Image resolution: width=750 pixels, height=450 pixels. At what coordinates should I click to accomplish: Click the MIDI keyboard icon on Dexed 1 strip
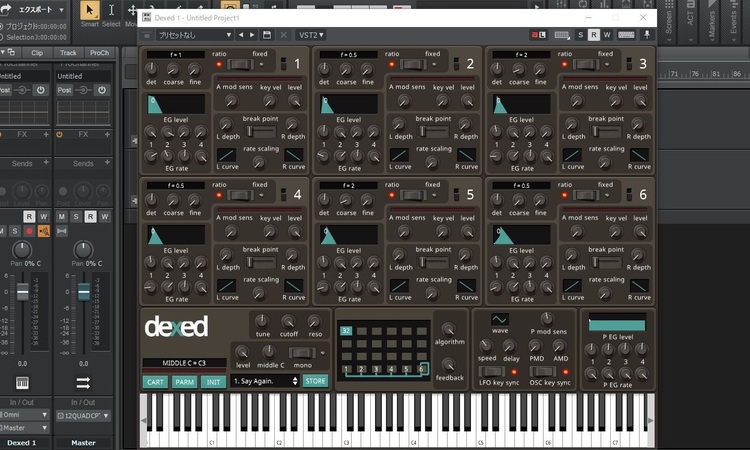[x=22, y=383]
